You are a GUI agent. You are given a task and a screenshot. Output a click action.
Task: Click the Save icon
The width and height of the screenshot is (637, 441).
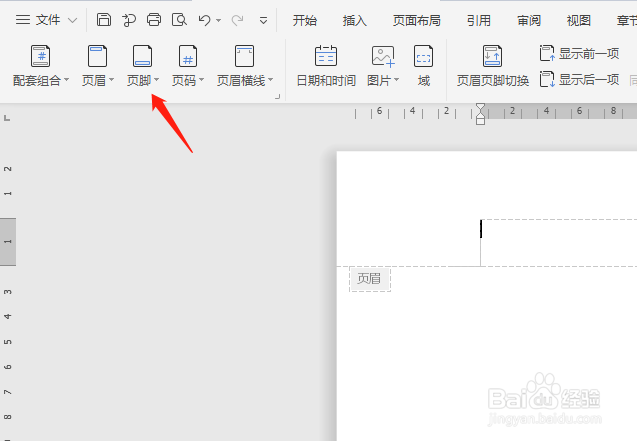[x=104, y=19]
